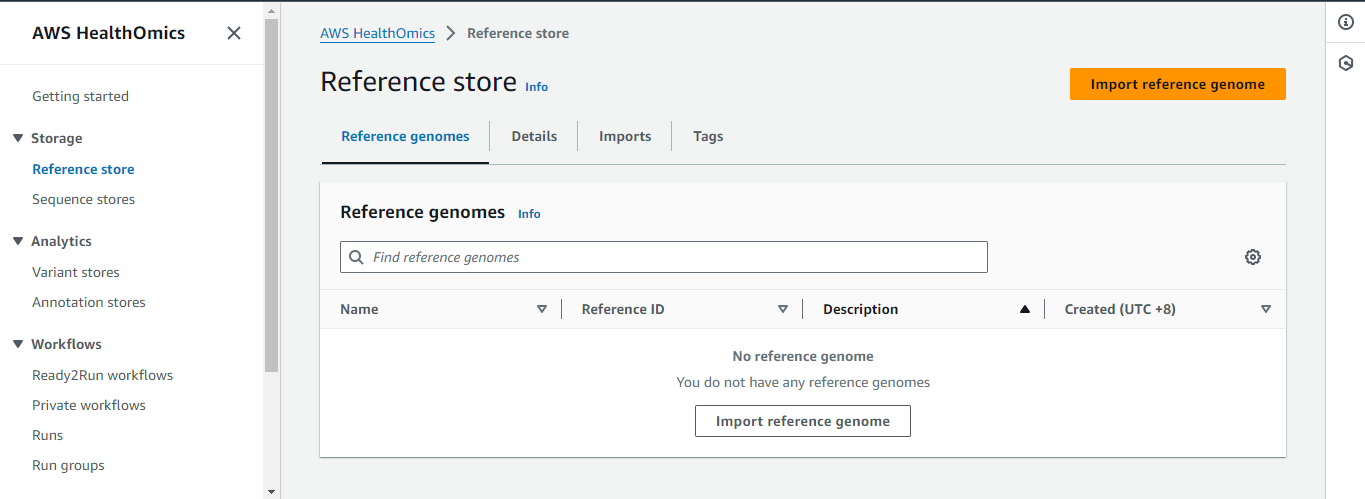Click Import reference genome button in empty table

click(x=803, y=421)
